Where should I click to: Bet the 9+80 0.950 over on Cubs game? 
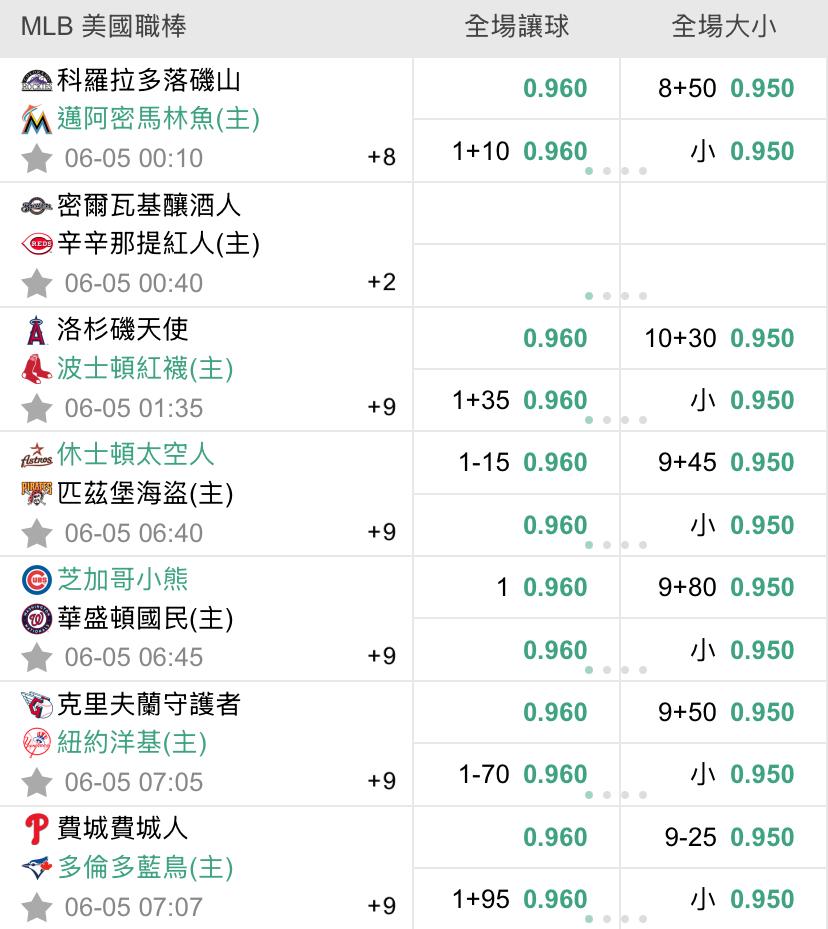point(724,587)
